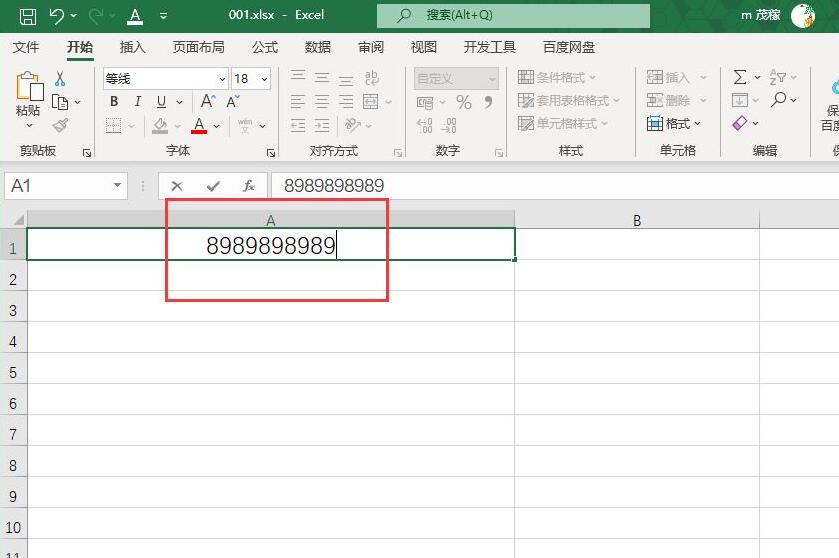Copy the selection
The width and height of the screenshot is (839, 558).
pos(60,102)
